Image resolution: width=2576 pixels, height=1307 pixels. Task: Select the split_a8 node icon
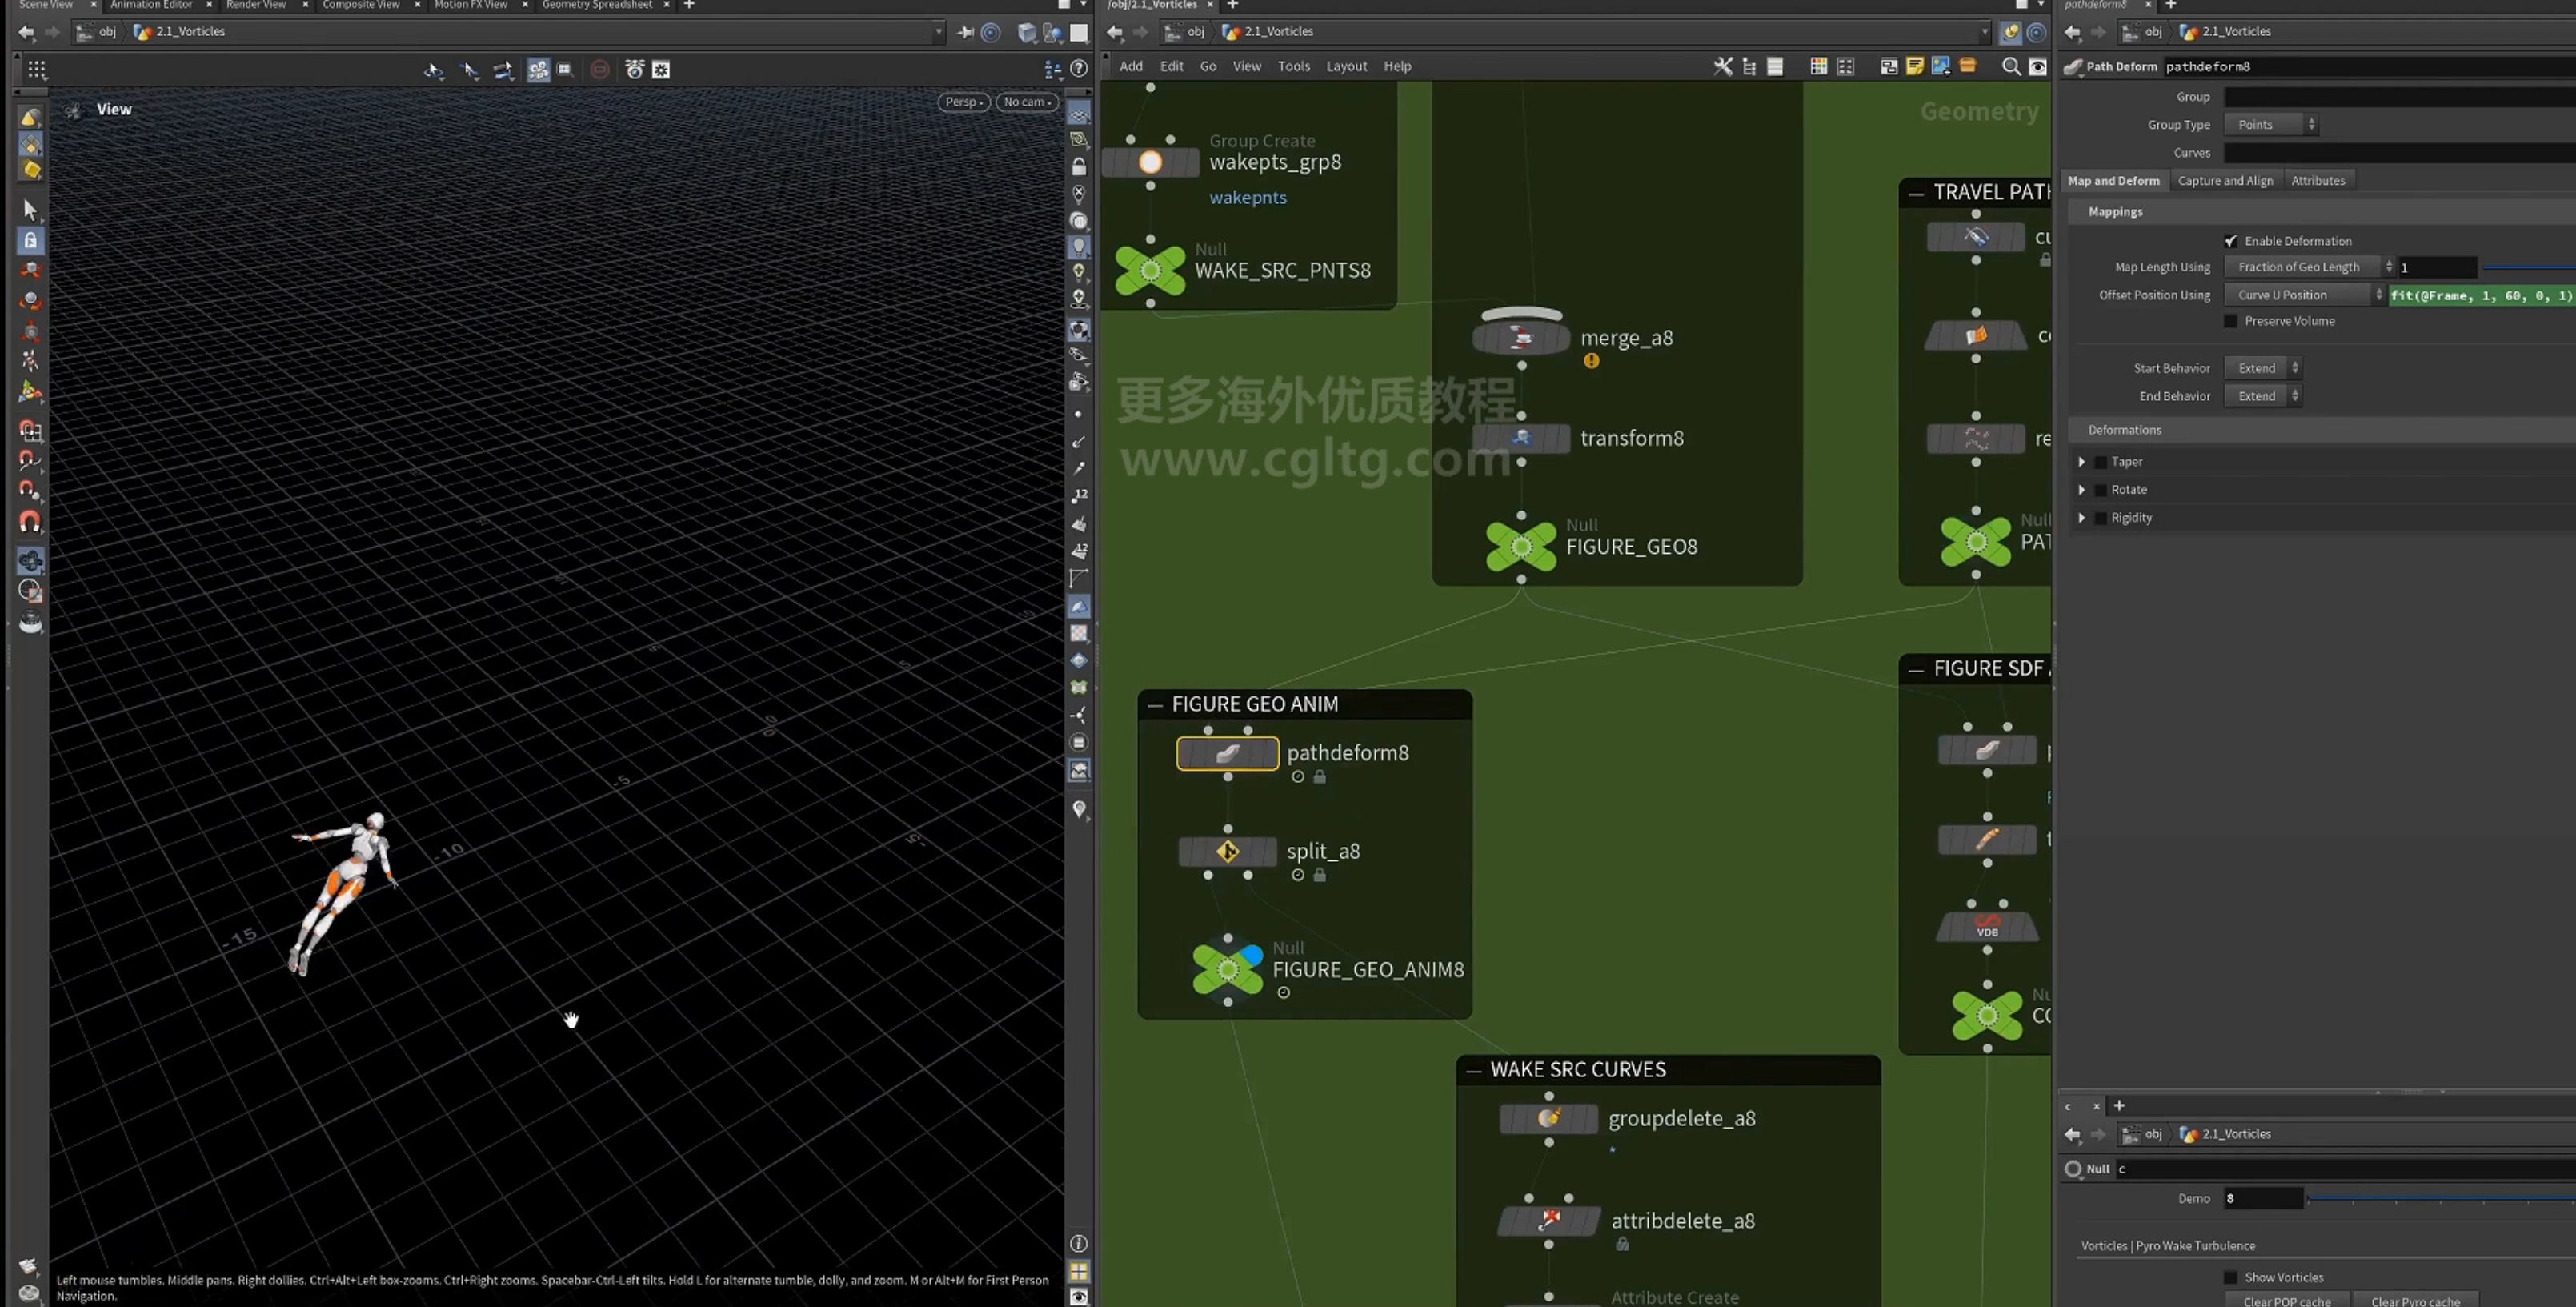(x=1227, y=851)
